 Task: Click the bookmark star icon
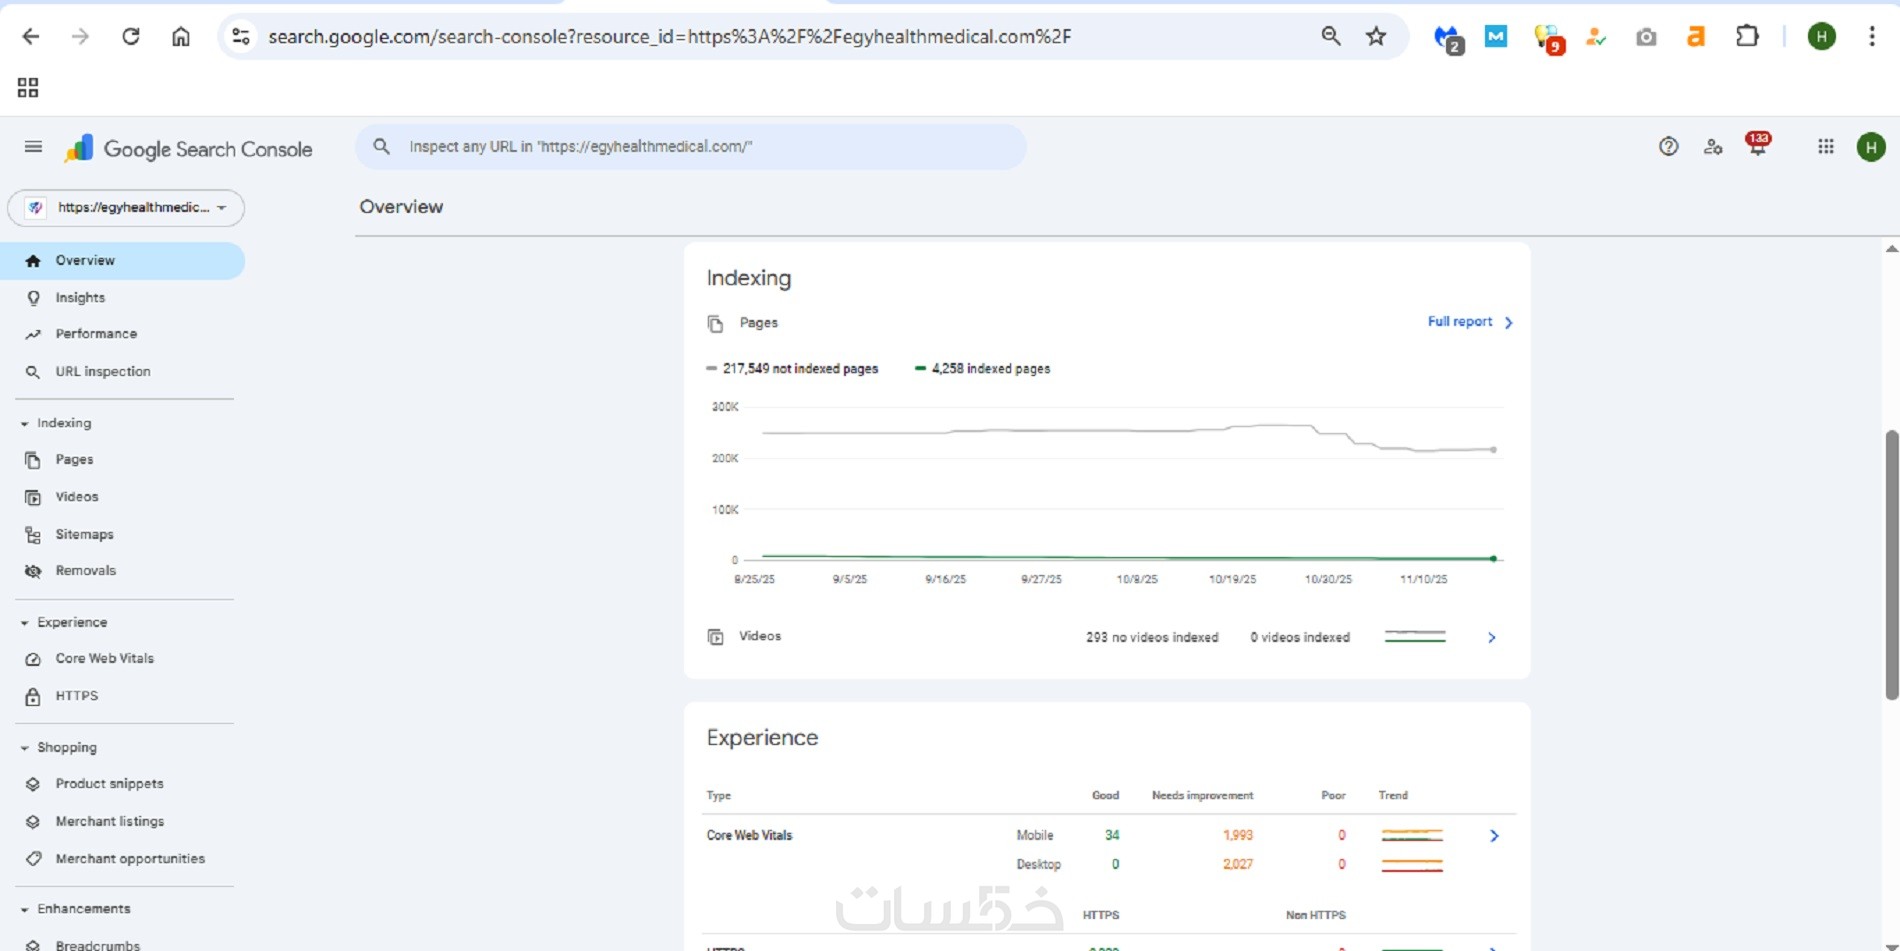coord(1376,37)
